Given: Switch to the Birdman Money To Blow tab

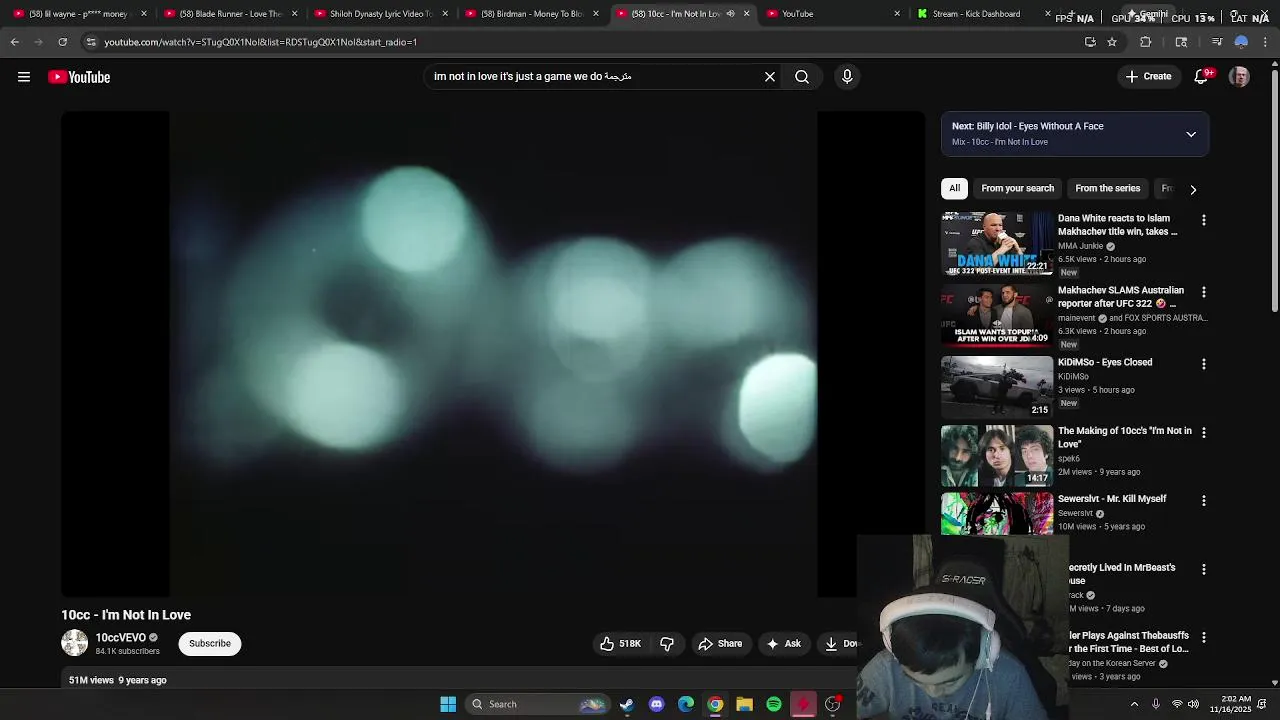Looking at the screenshot, I should coord(531,14).
